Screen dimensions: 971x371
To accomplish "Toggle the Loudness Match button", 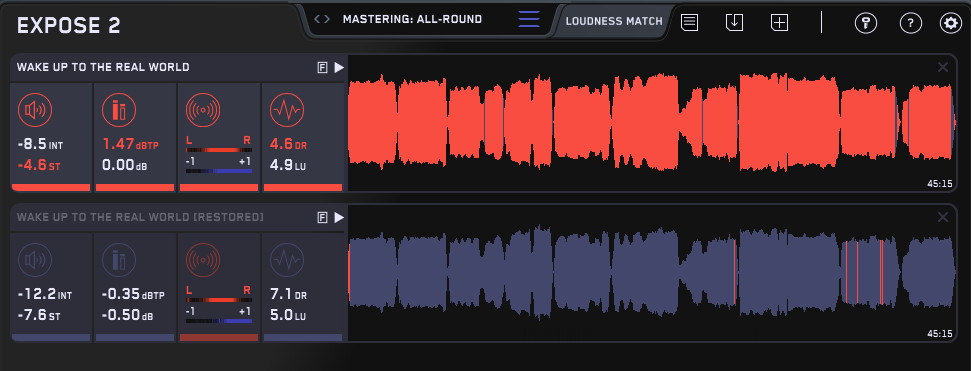I will [x=614, y=21].
